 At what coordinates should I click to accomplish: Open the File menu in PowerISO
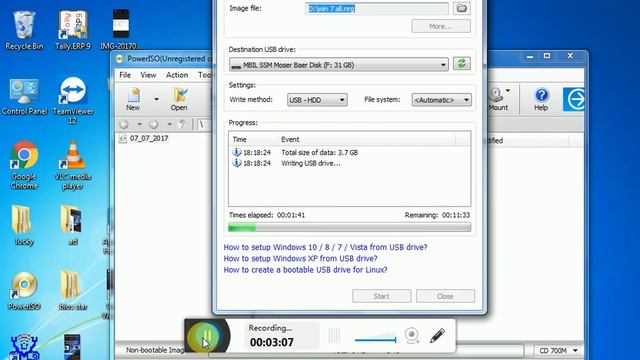[125, 75]
